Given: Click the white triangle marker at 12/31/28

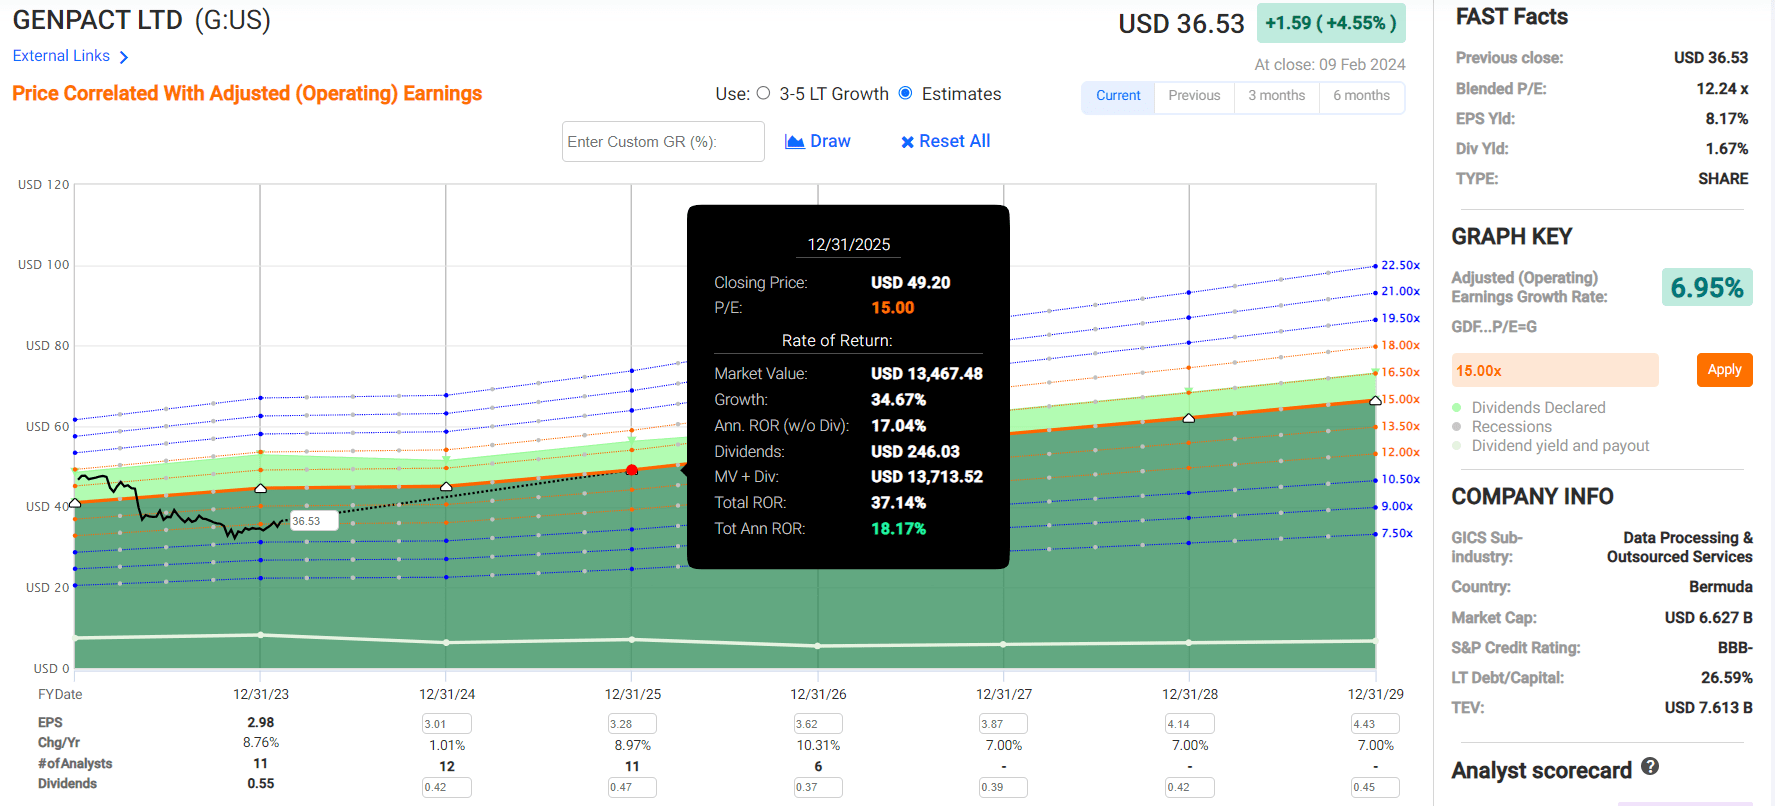Looking at the screenshot, I should tap(1189, 418).
